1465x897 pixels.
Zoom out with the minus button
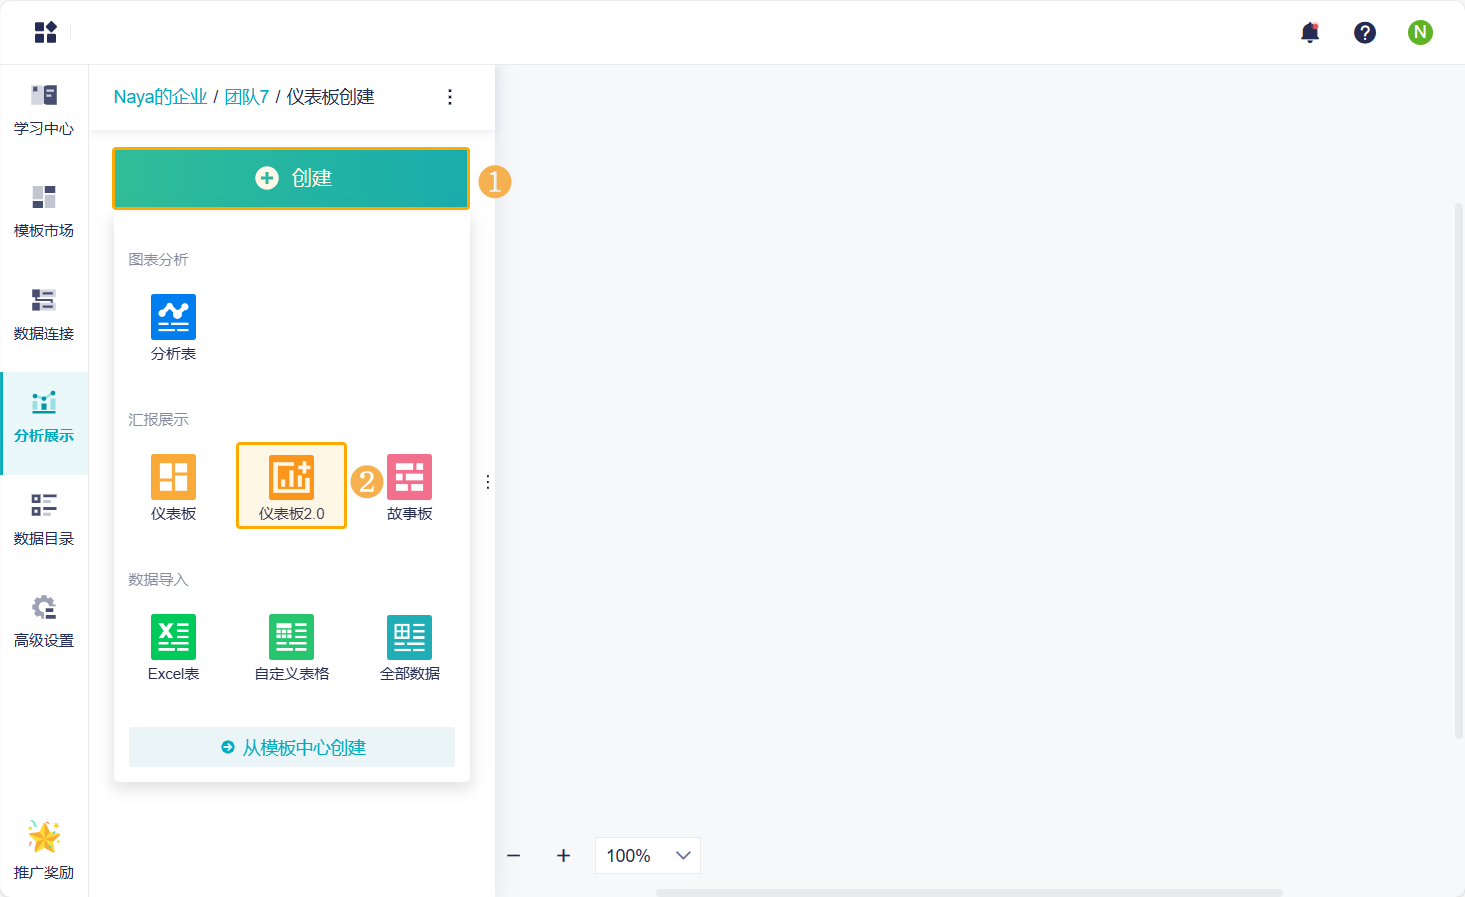[514, 856]
